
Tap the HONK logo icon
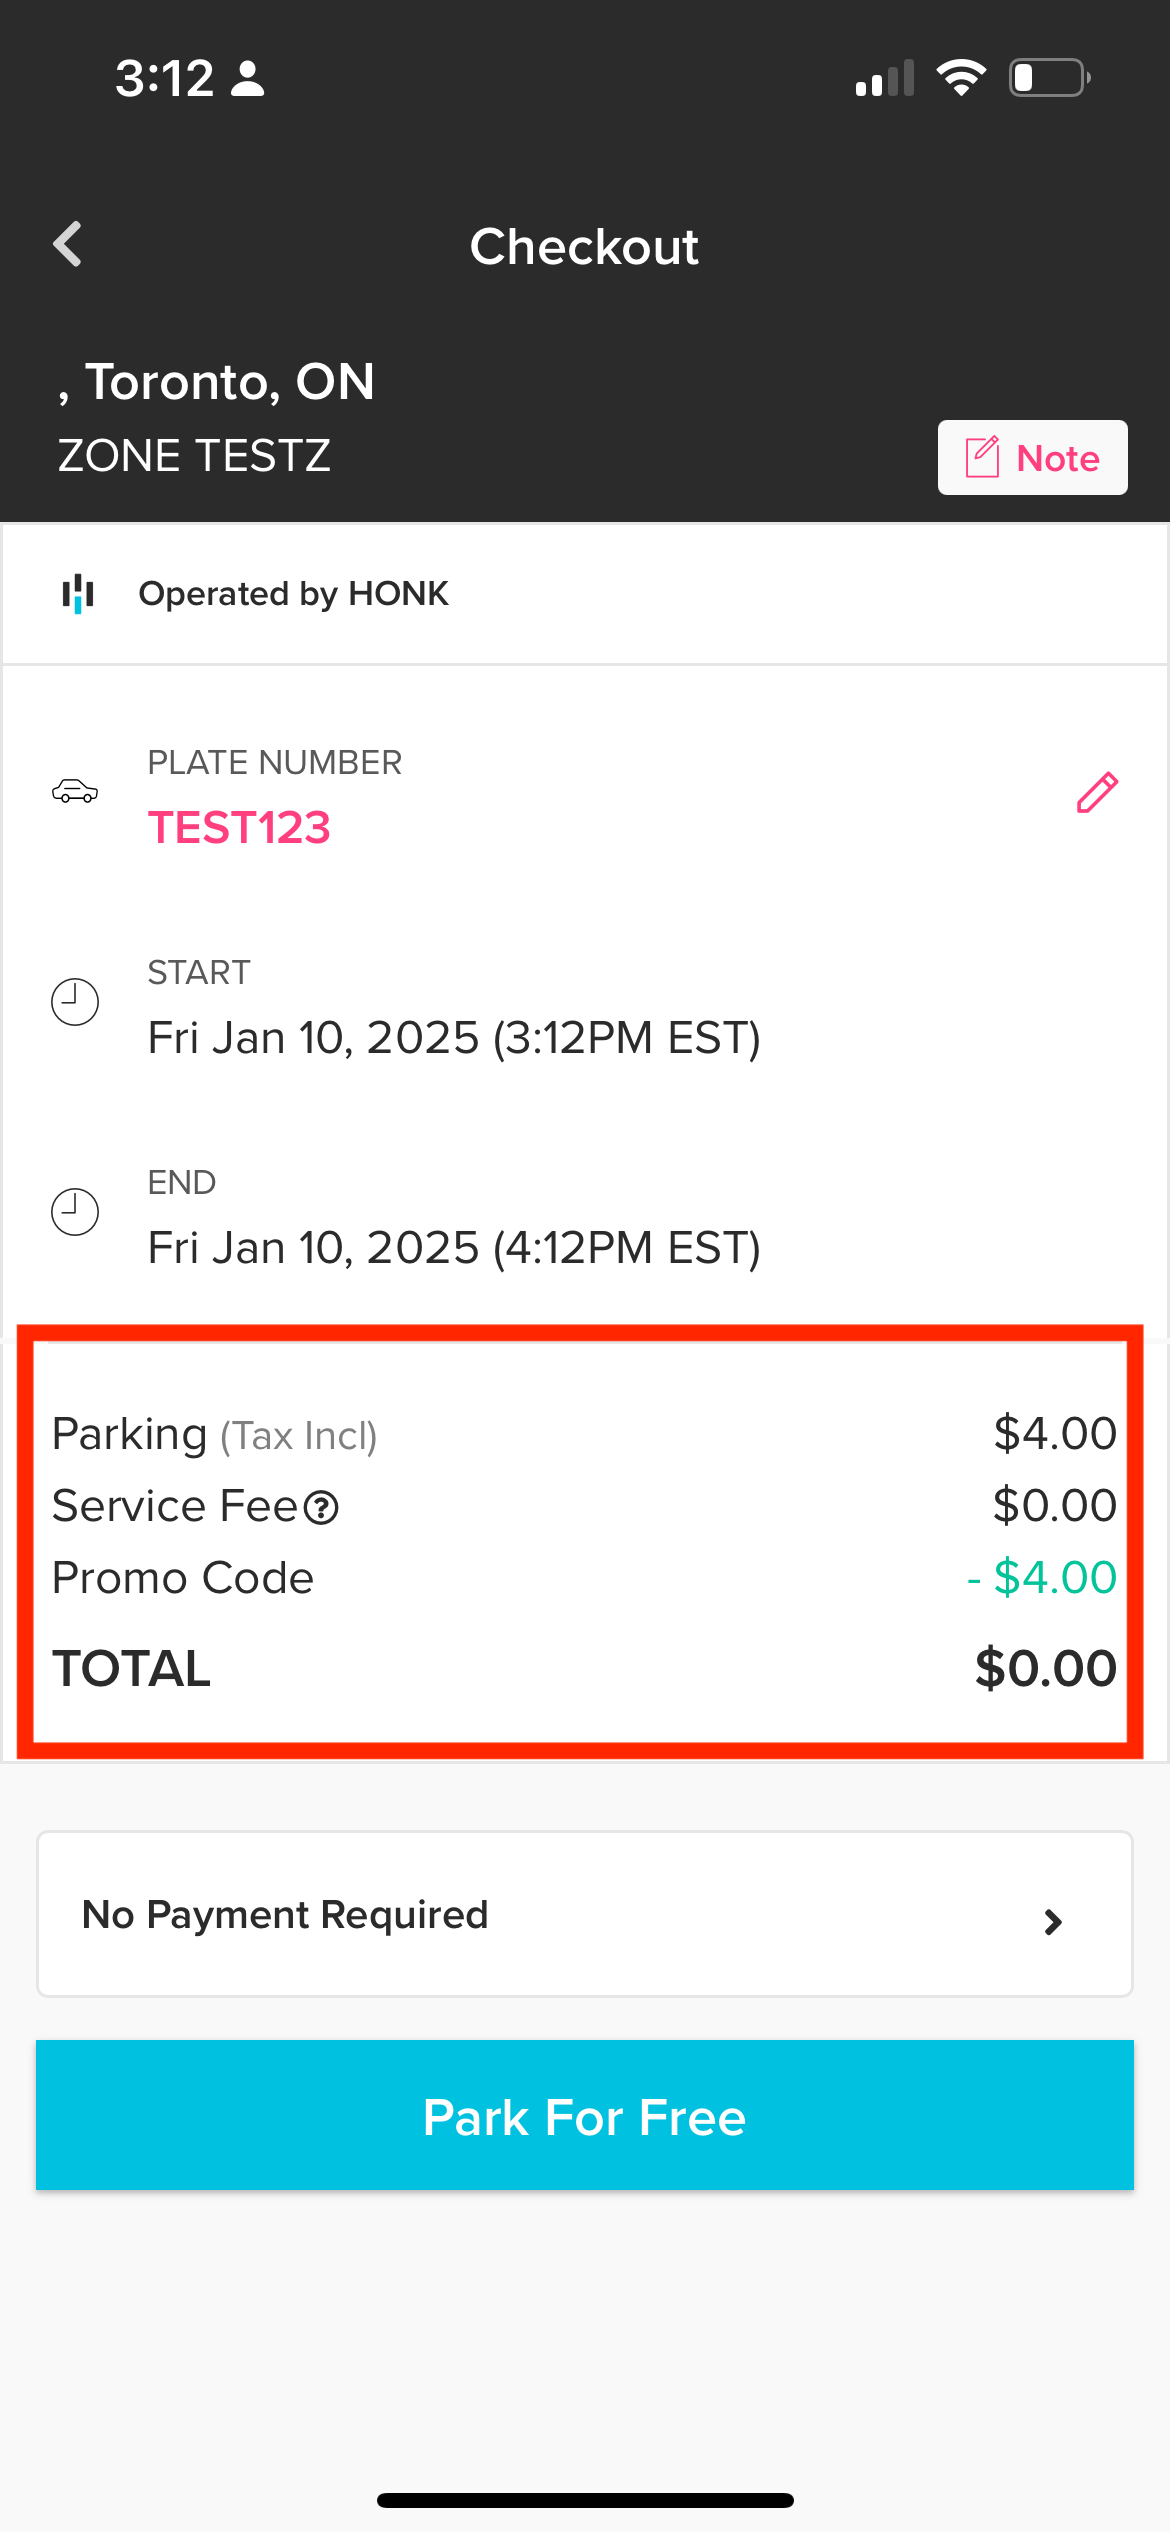point(78,593)
